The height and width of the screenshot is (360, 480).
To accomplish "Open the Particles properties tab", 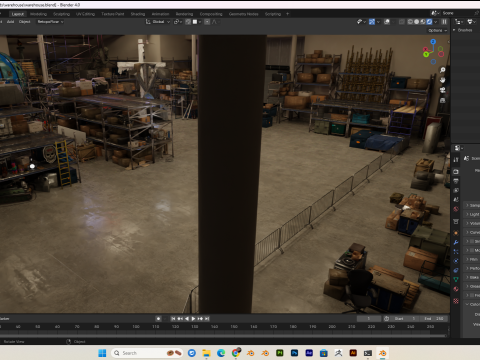I will (456, 252).
